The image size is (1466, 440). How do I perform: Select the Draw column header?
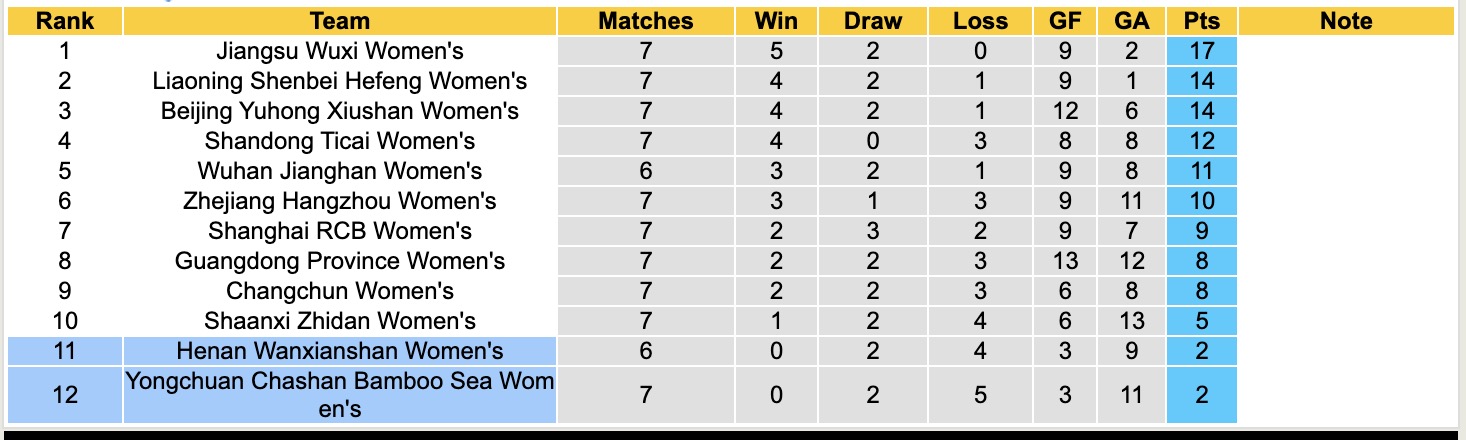(872, 21)
